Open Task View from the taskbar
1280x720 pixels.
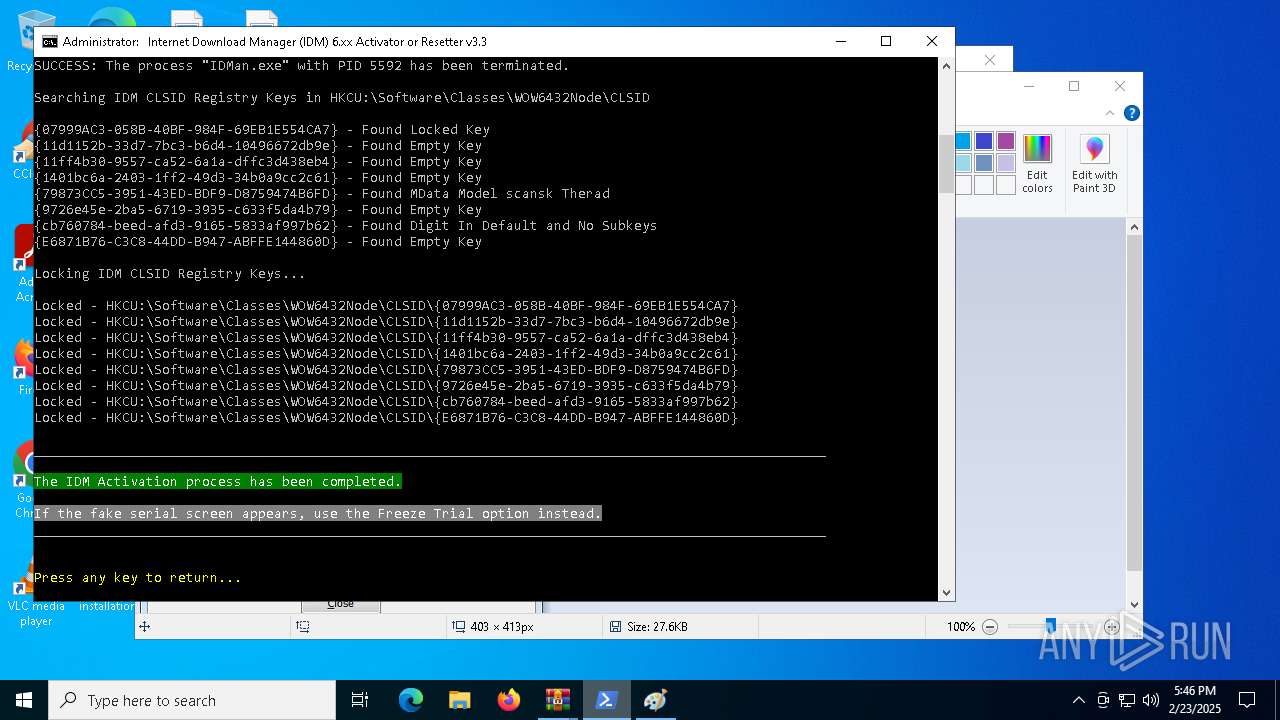pos(360,700)
